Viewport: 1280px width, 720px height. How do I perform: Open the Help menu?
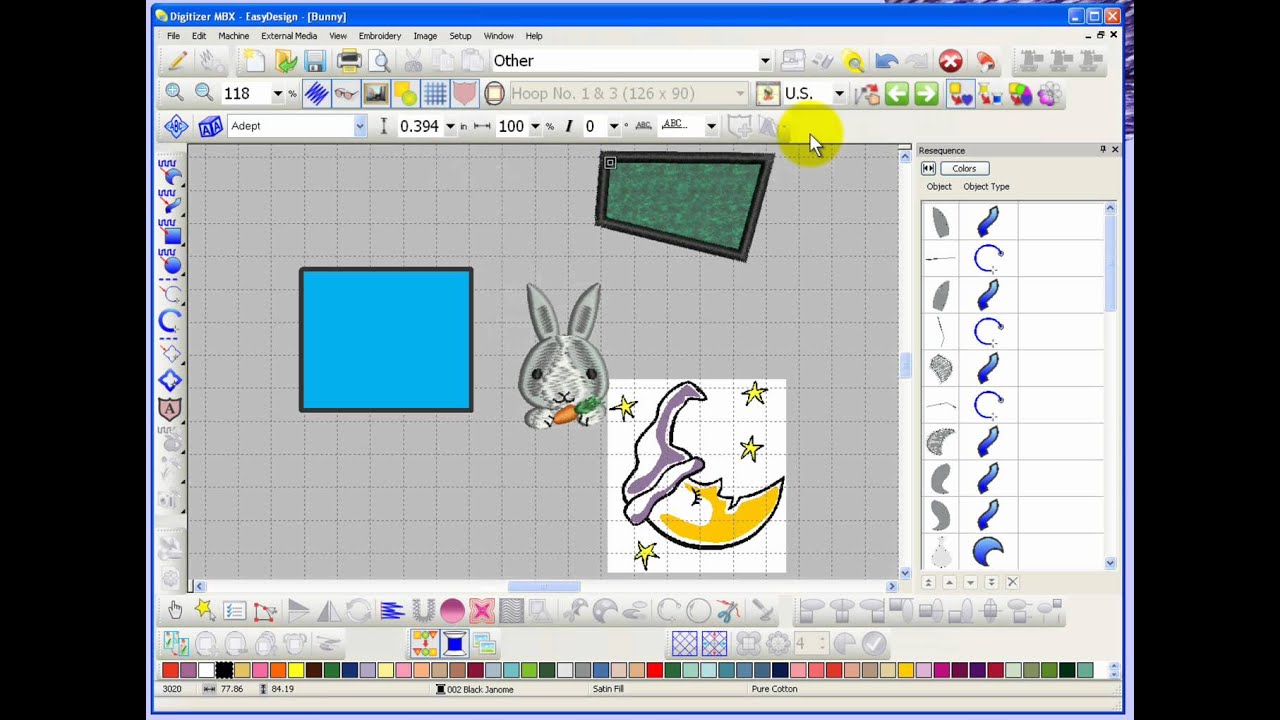(x=534, y=36)
